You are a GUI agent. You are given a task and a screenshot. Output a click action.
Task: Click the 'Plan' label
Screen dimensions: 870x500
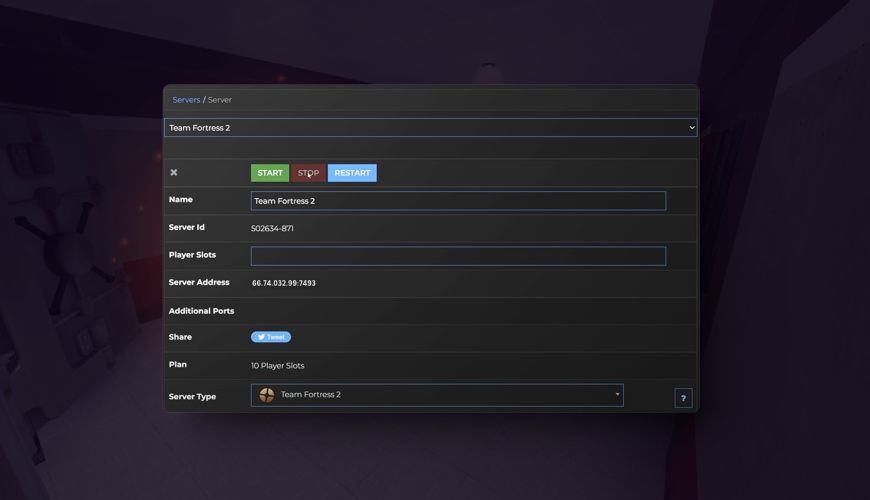[x=178, y=365]
